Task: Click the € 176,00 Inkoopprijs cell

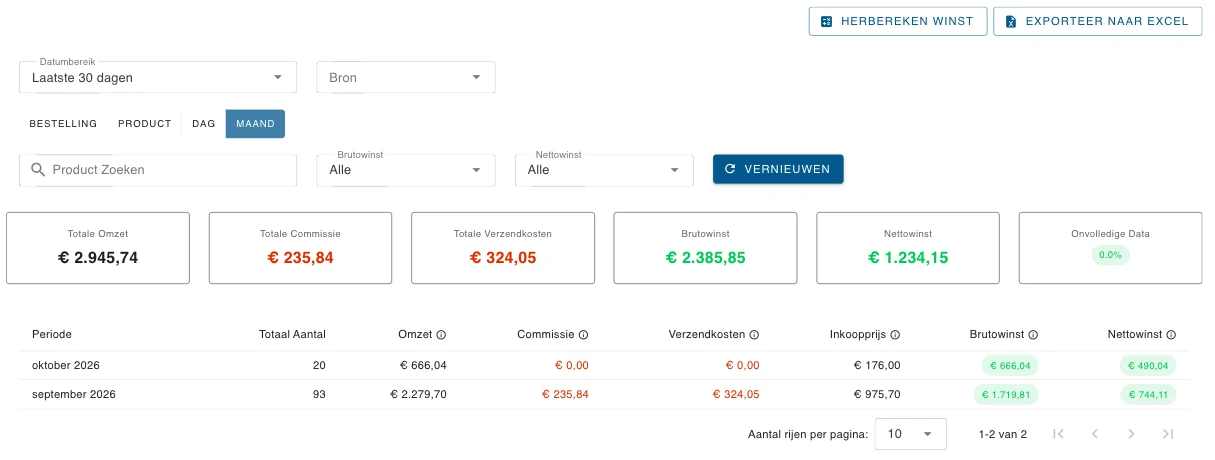Action: [x=877, y=365]
